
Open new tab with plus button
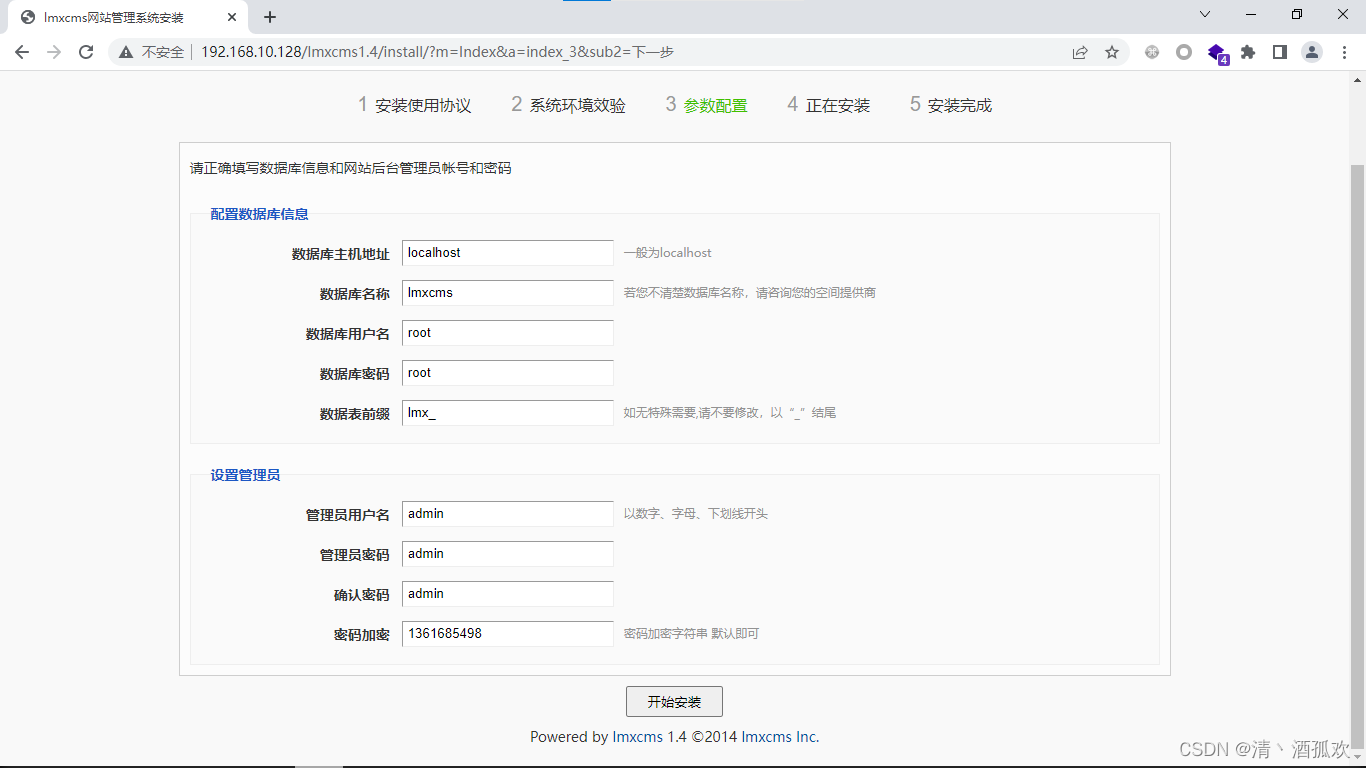click(270, 17)
